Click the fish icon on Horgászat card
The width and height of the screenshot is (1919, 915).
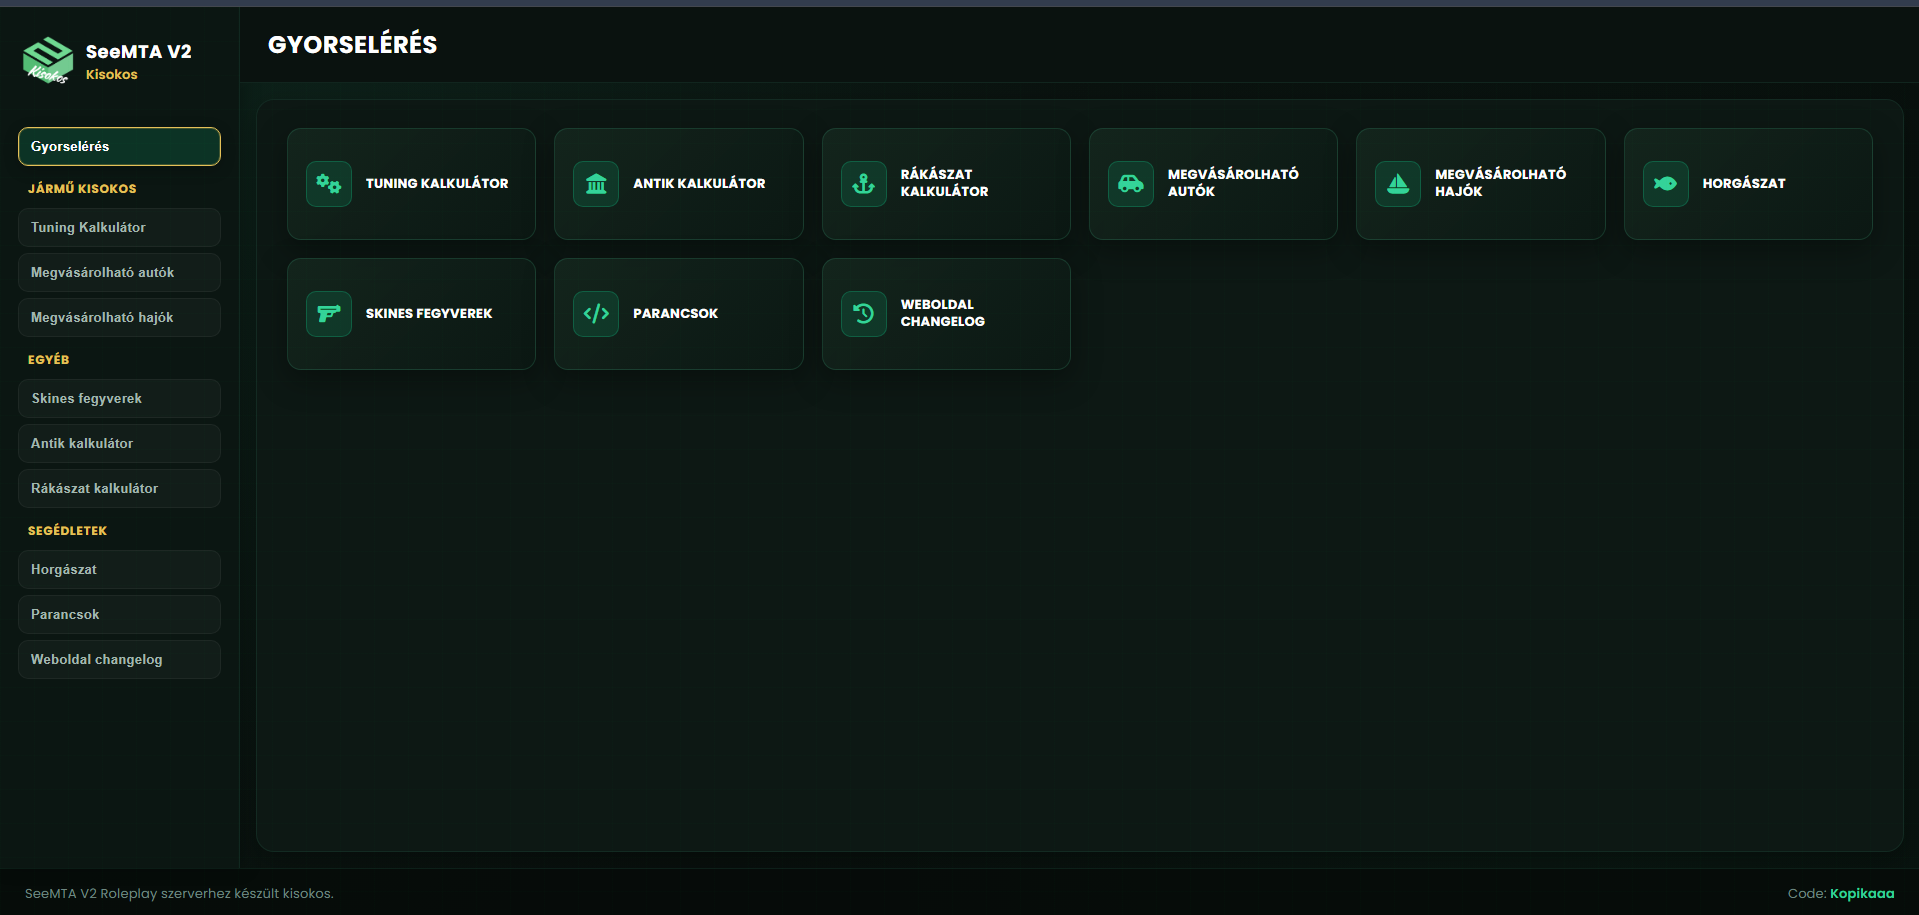(1666, 184)
